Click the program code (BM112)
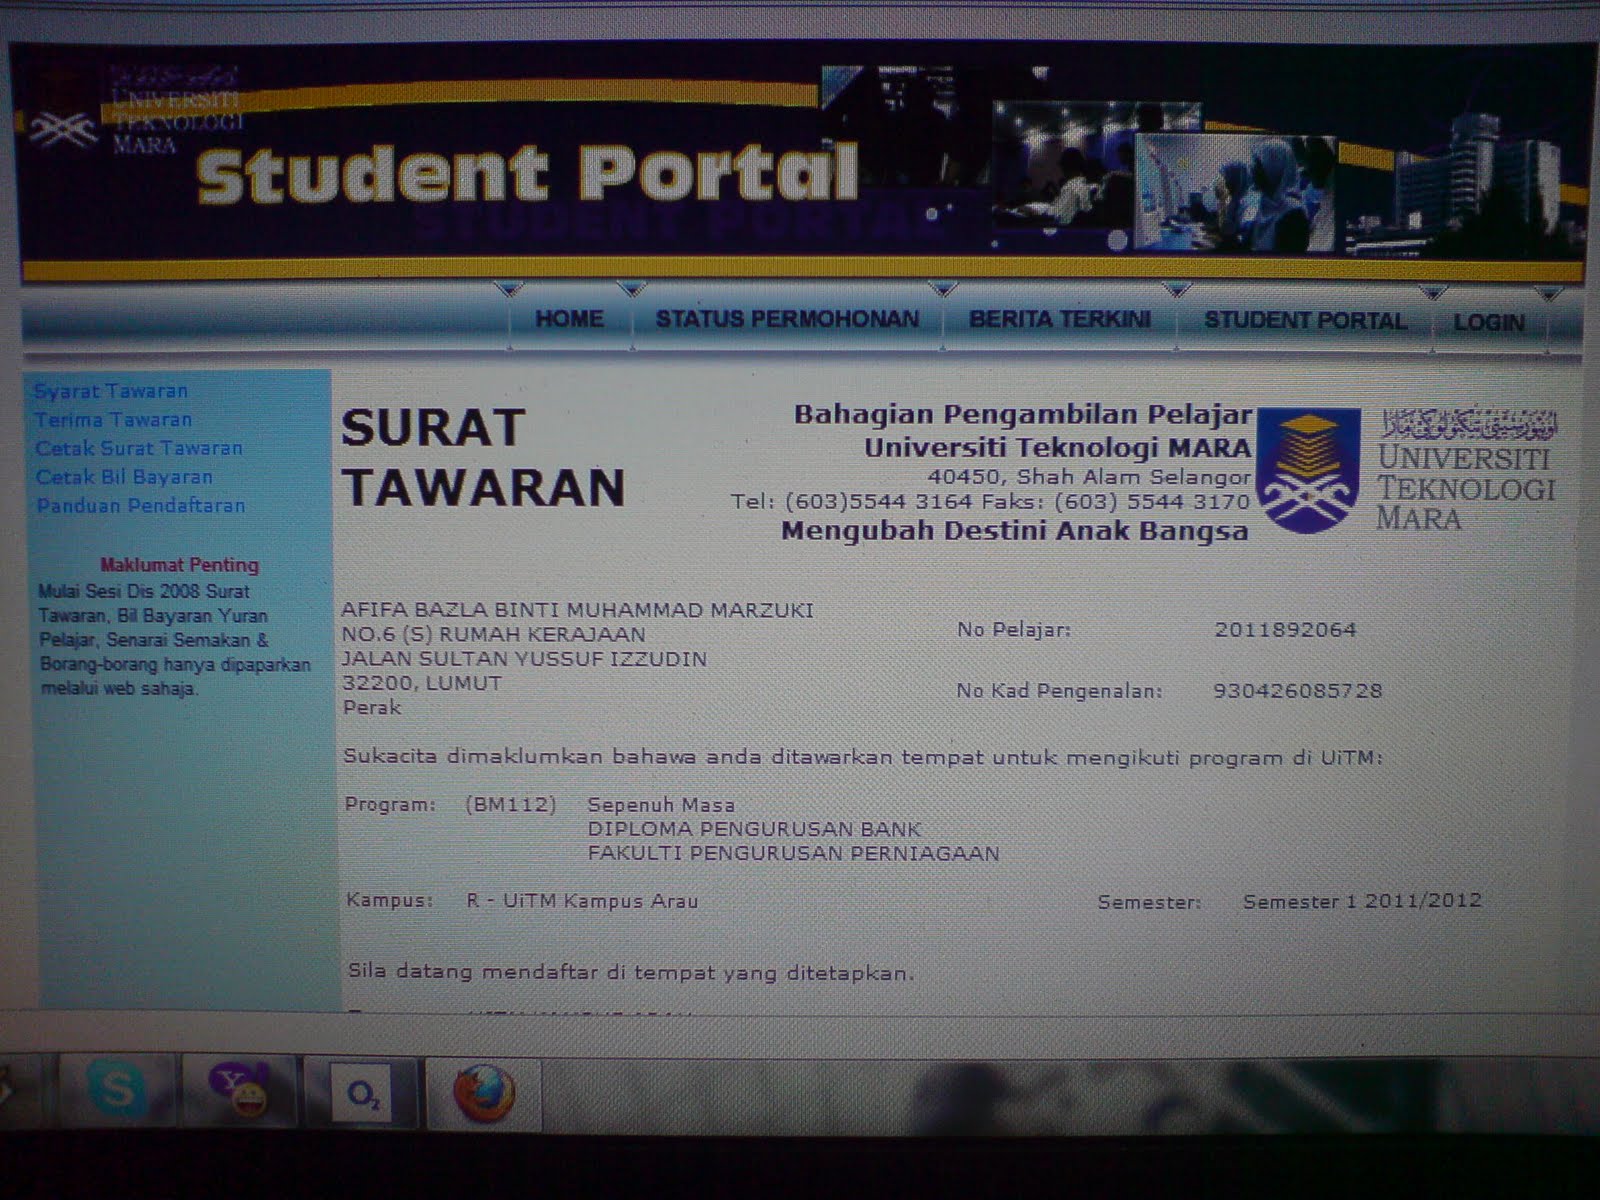Screen dimensions: 1600x1200 [511, 805]
